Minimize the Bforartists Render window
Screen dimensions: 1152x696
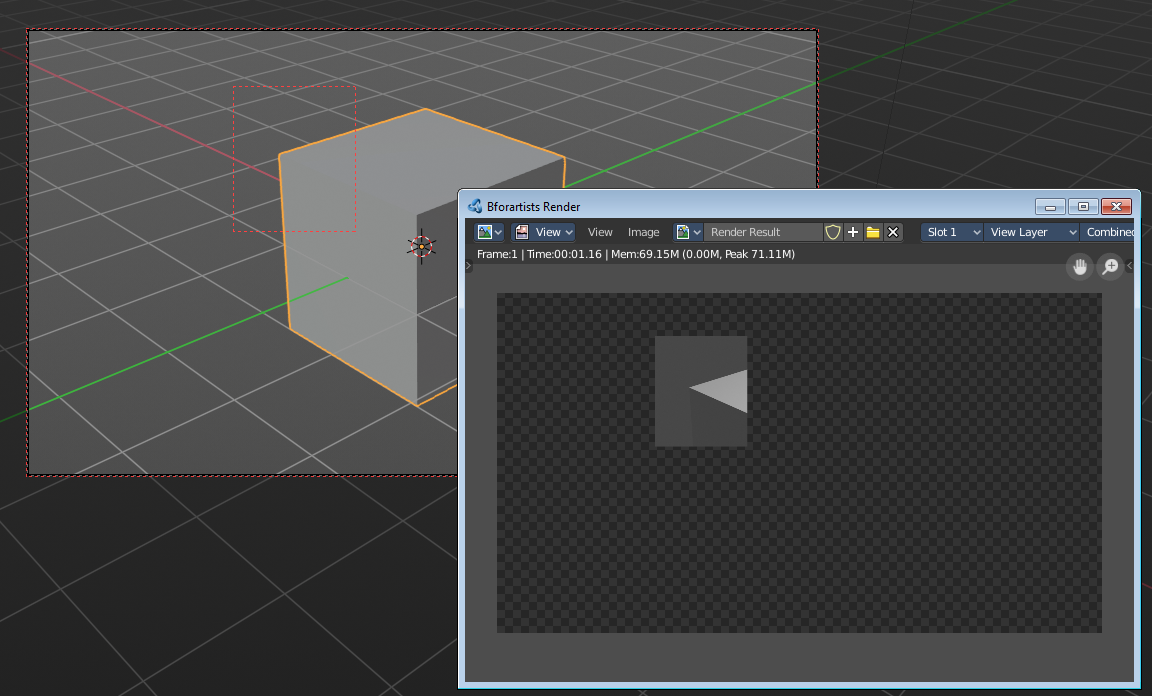pos(1050,207)
